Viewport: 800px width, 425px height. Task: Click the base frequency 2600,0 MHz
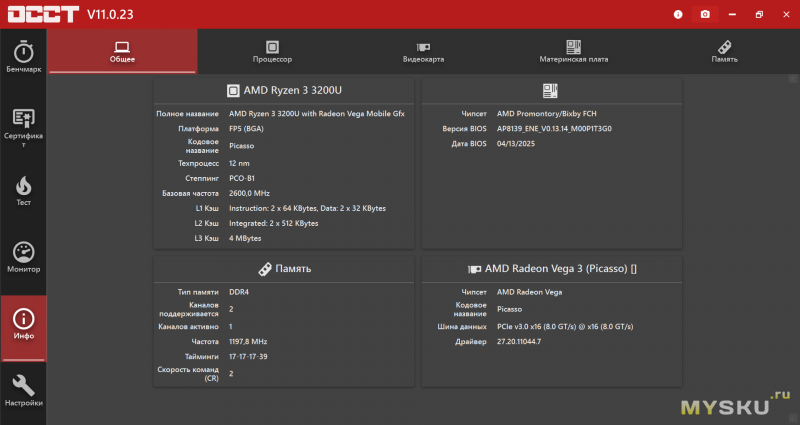coord(249,193)
